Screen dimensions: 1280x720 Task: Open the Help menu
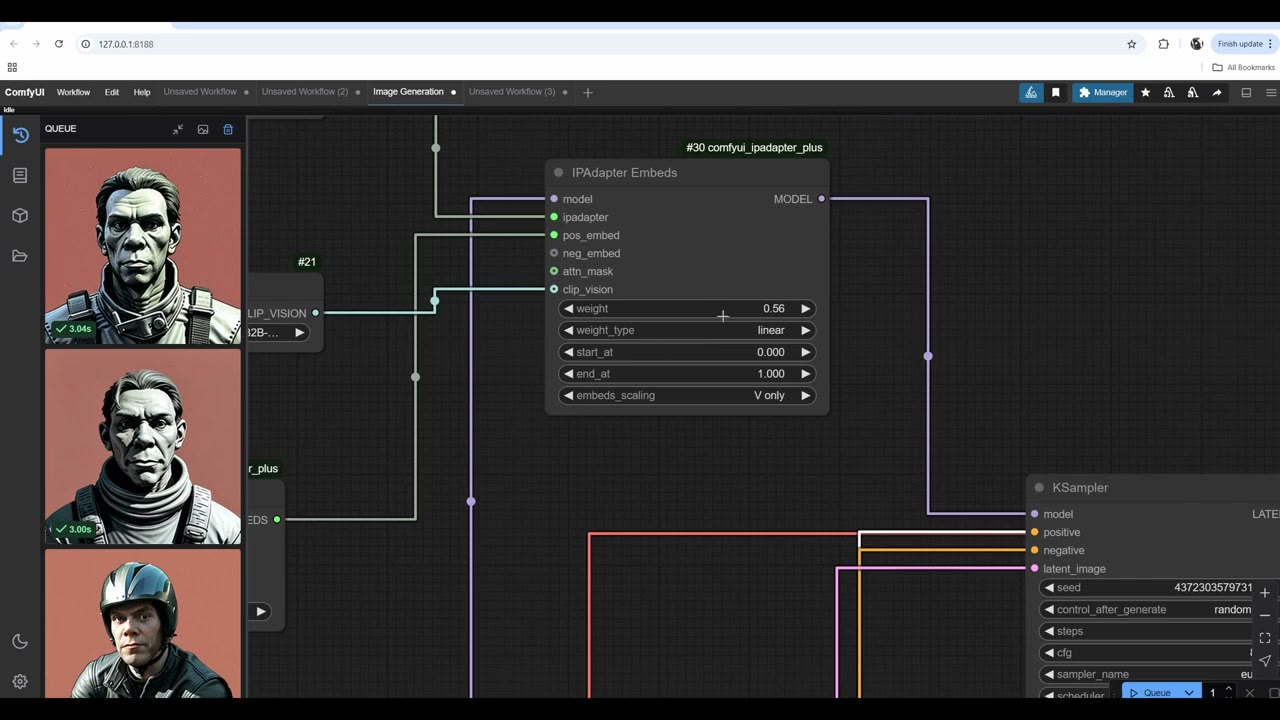[142, 93]
